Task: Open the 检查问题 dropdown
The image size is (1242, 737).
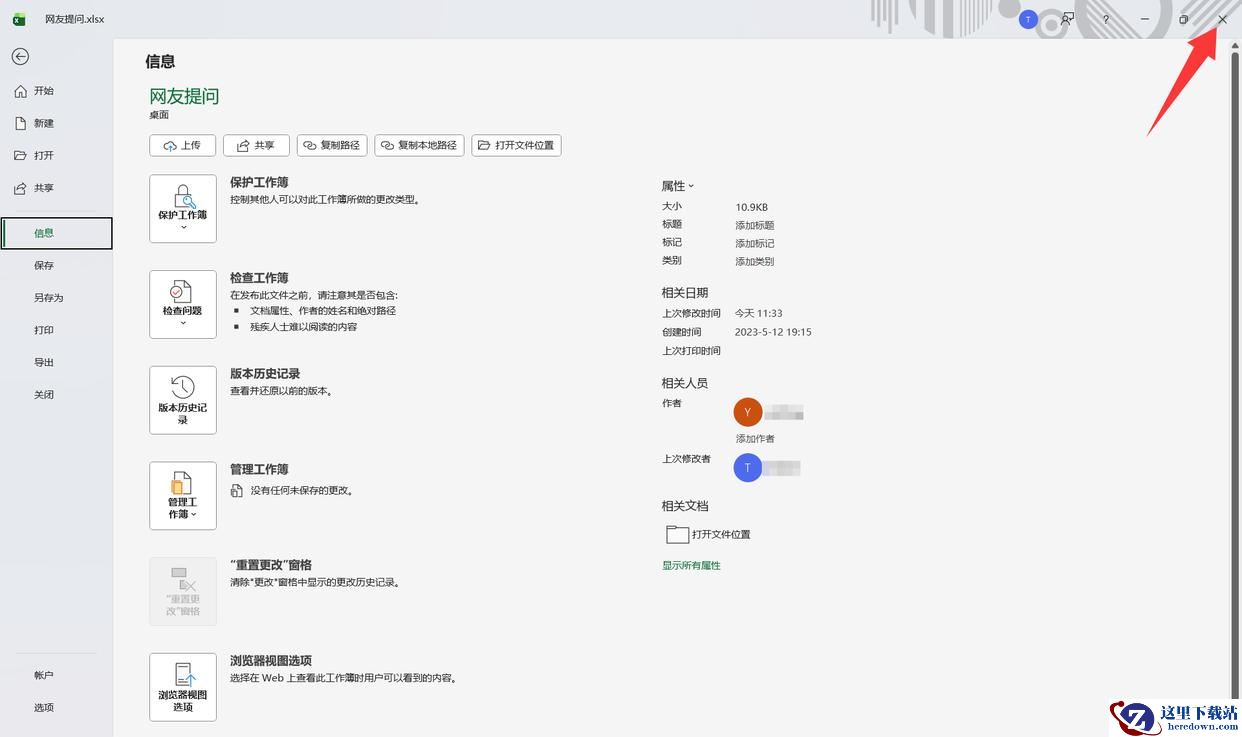Action: [183, 304]
